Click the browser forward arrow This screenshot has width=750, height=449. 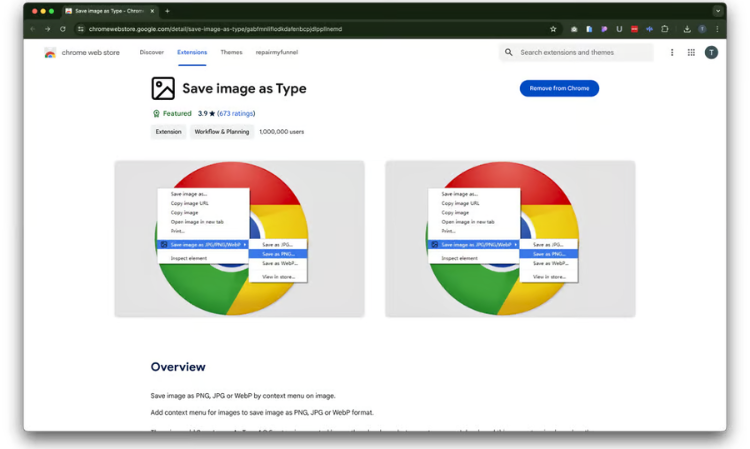pyautogui.click(x=47, y=29)
